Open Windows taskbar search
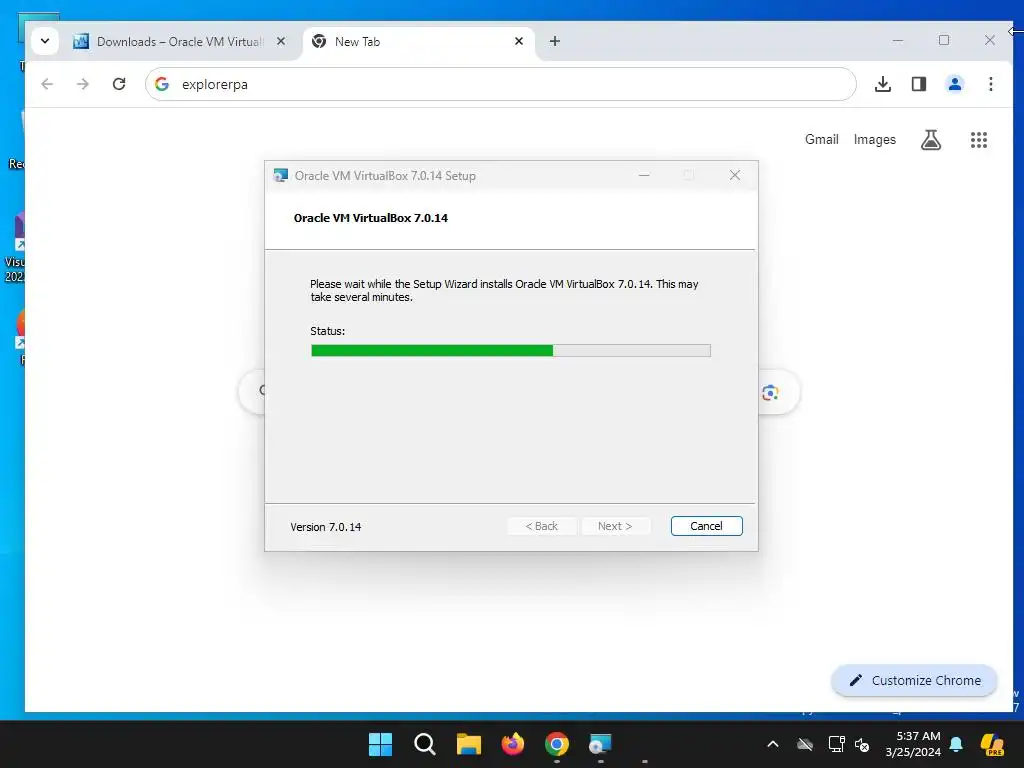The height and width of the screenshot is (768, 1024). click(x=424, y=744)
